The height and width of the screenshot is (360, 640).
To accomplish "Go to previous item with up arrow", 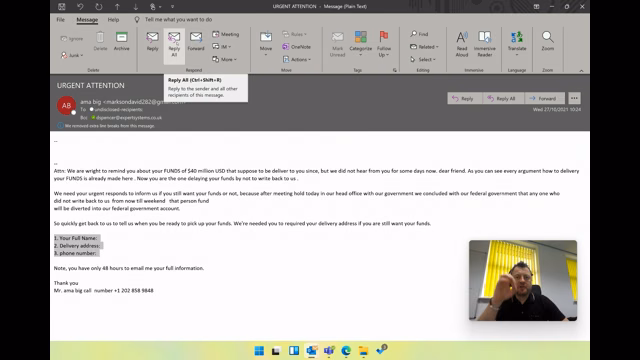I will (117, 7).
